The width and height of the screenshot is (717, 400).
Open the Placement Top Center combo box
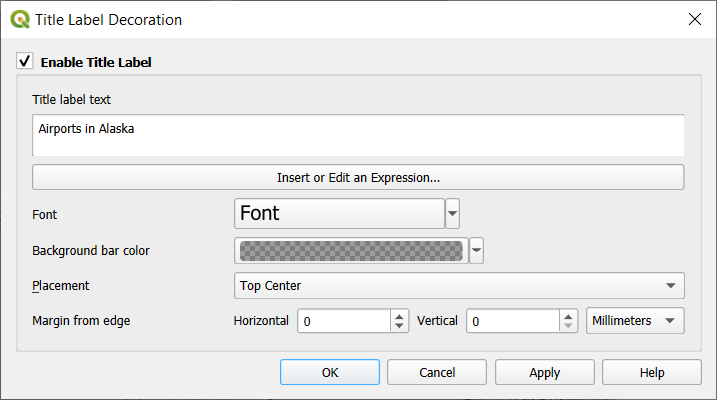point(459,286)
